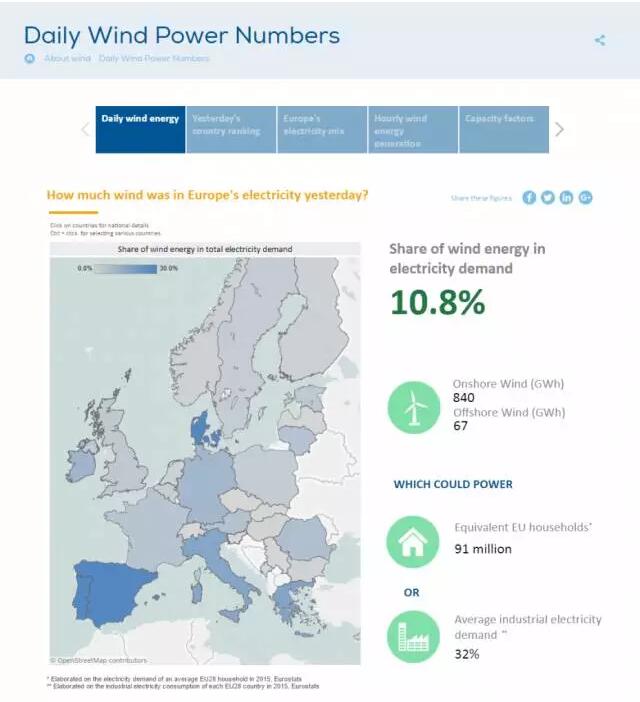Click the share icon in page header
Image resolution: width=640 pixels, height=702 pixels.
[x=600, y=40]
